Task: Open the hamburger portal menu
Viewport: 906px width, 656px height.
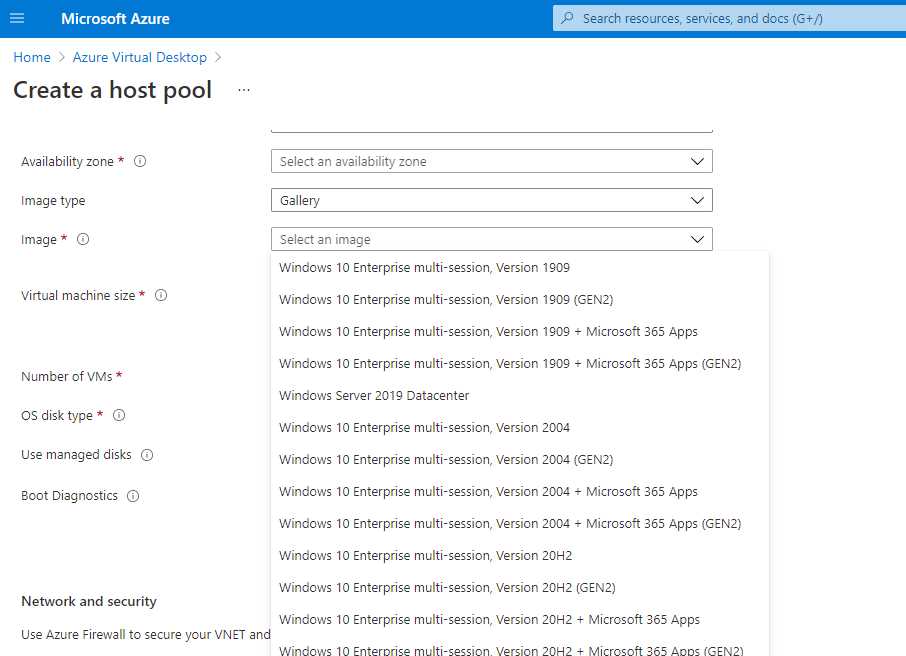Action: (17, 18)
